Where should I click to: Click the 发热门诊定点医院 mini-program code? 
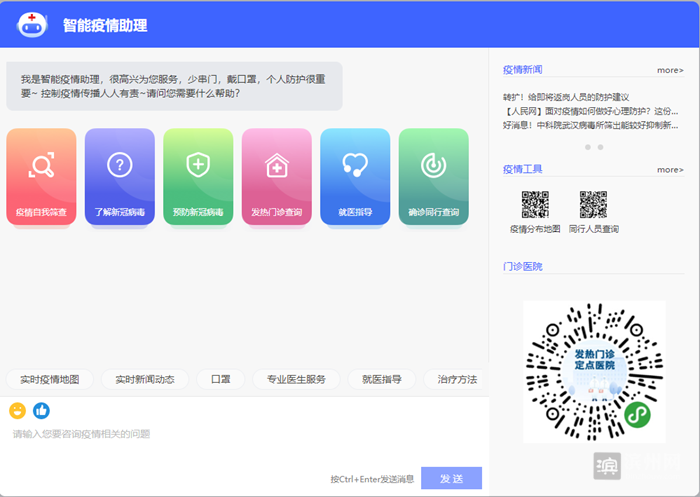[x=594, y=372]
